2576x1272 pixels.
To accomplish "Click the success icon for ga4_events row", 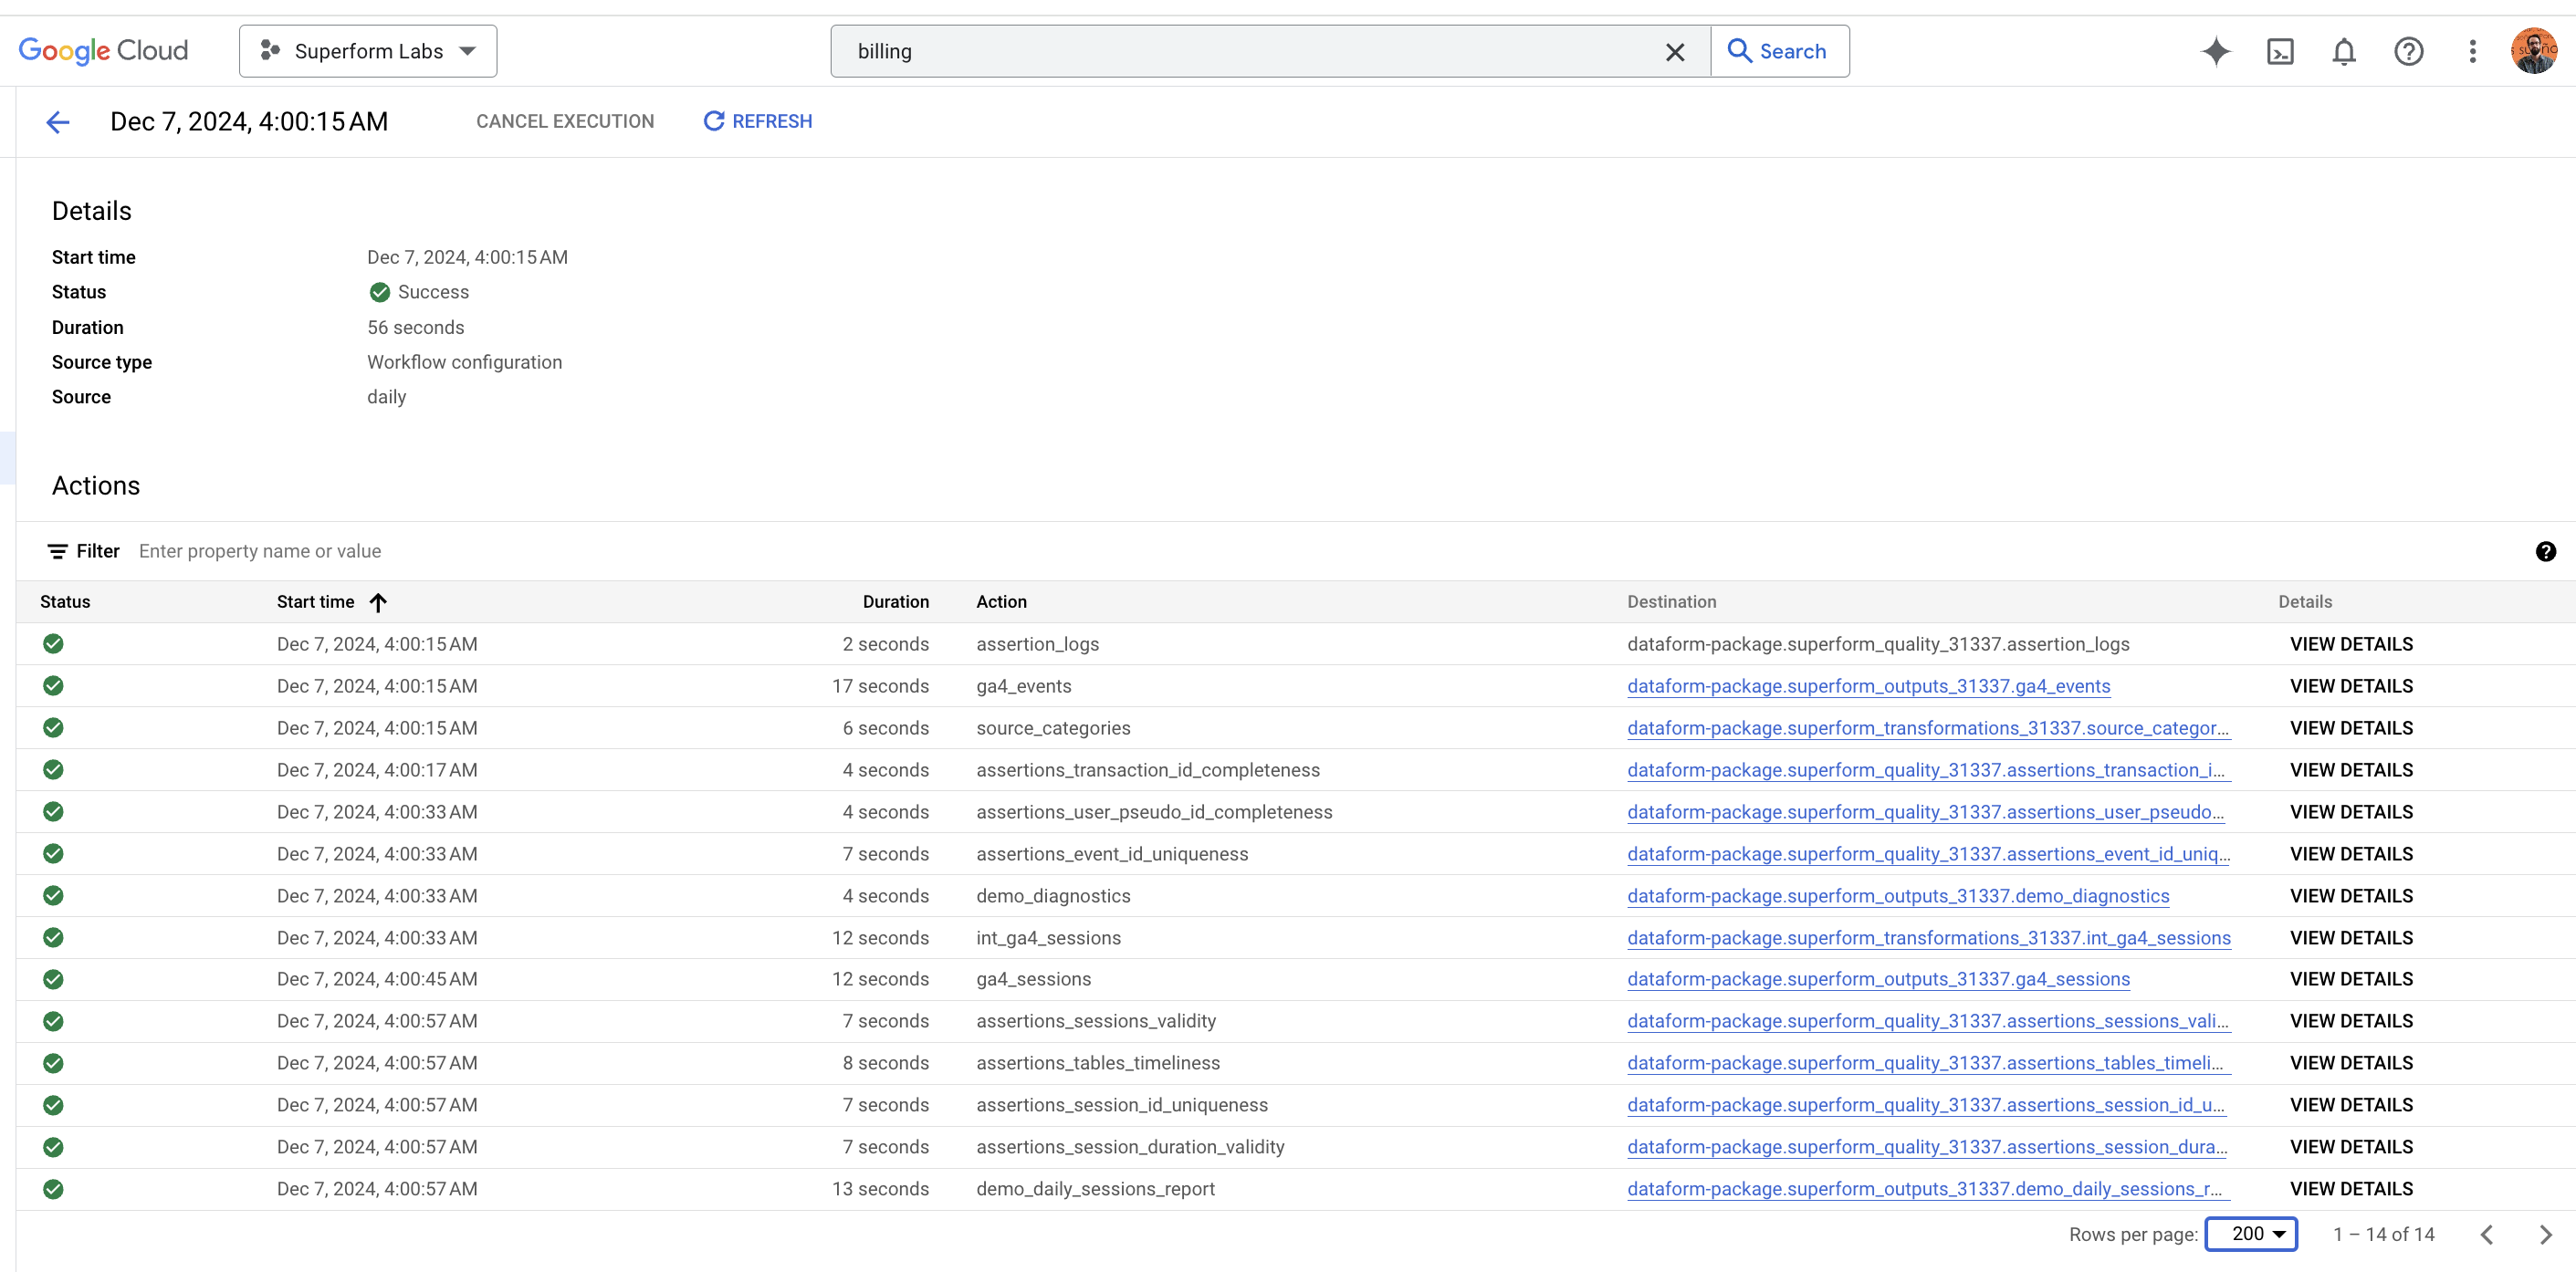I will [53, 686].
